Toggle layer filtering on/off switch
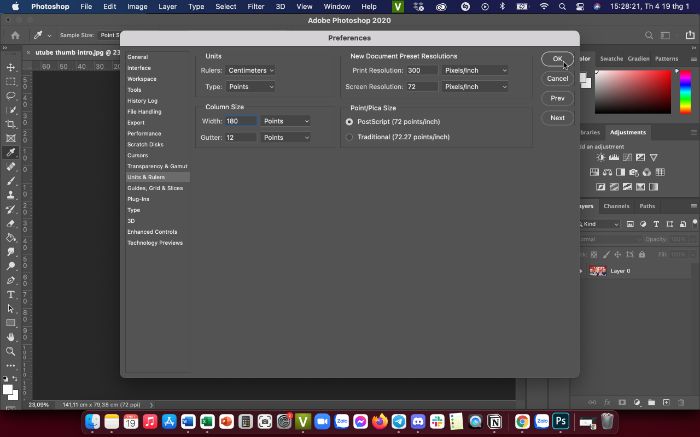Viewport: 700px width, 437px height. [695, 222]
